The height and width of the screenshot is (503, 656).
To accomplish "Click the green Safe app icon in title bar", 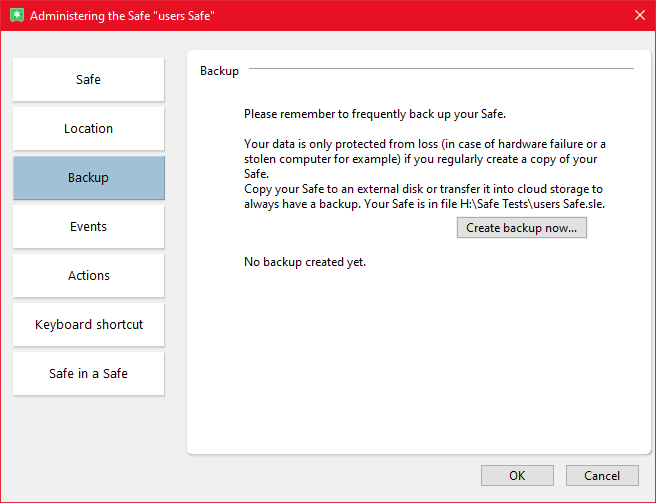I will (16, 16).
